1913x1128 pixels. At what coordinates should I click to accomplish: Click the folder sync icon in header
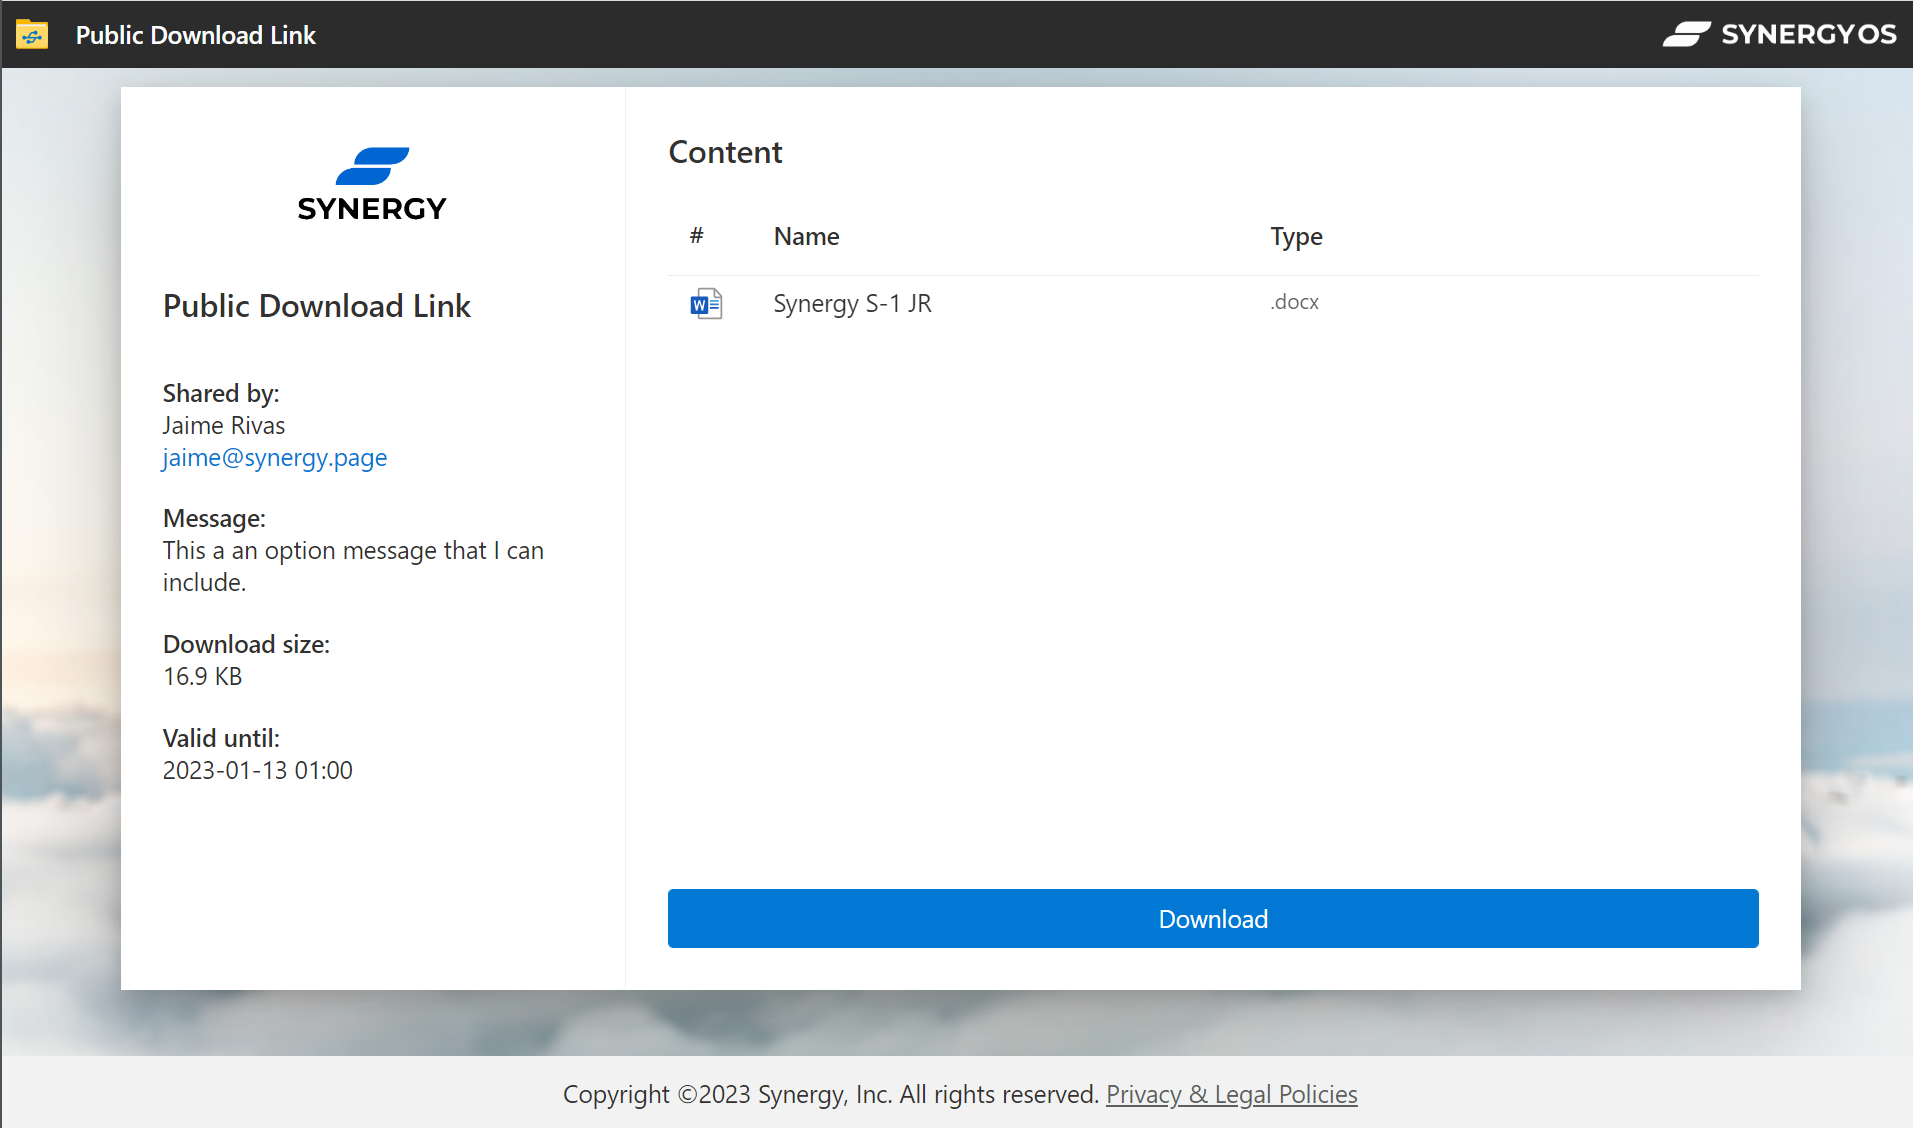(32, 35)
